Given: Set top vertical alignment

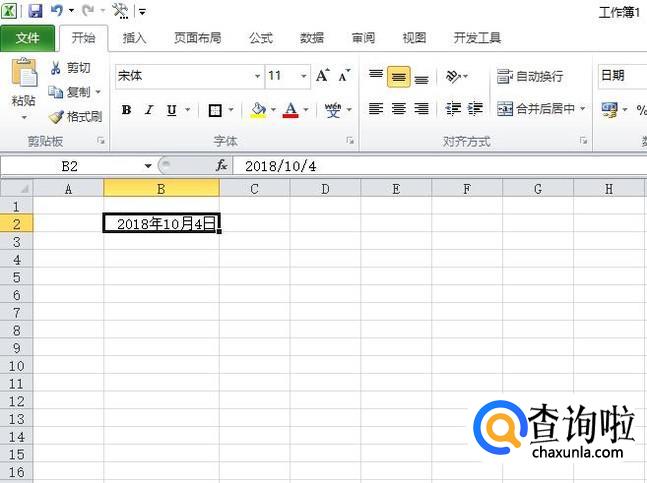Looking at the screenshot, I should point(375,76).
